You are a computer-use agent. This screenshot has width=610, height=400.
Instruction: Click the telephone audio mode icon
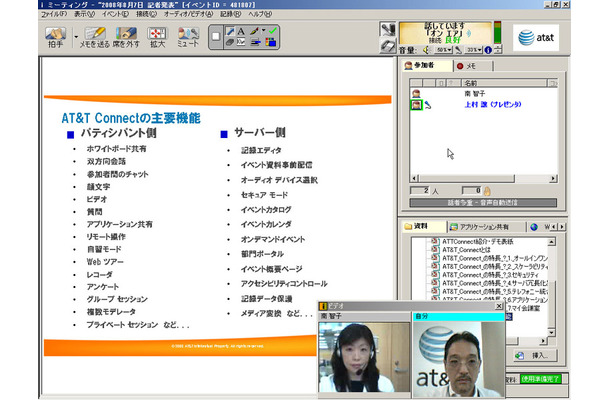(387, 46)
